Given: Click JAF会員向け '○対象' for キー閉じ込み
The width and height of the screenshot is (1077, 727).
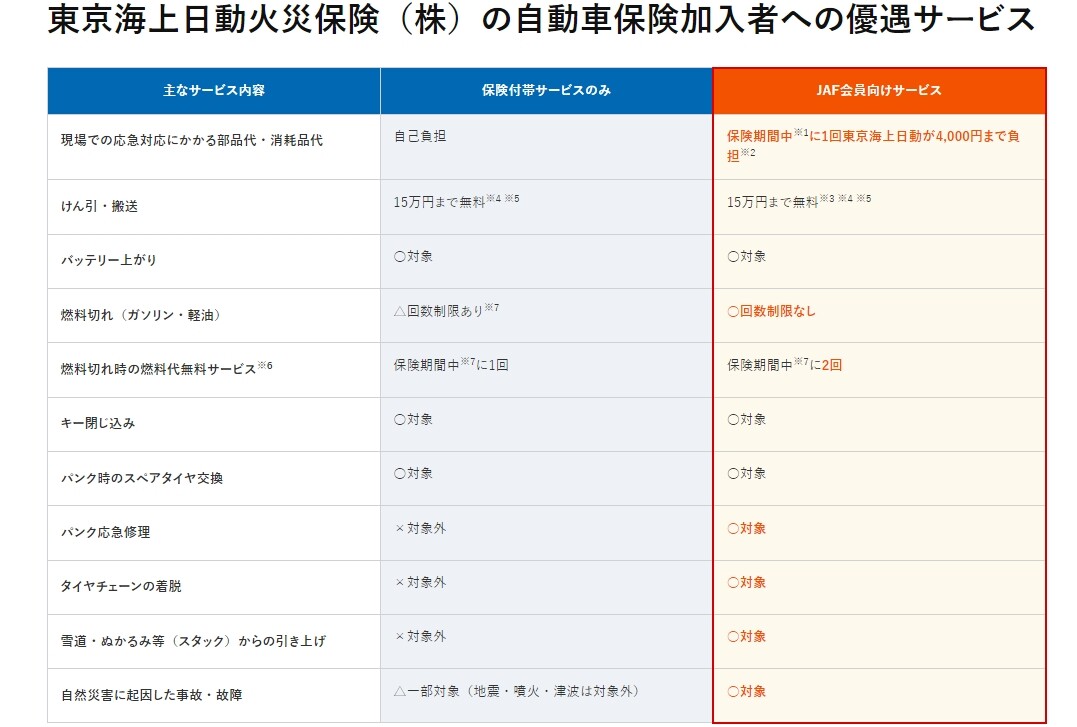Looking at the screenshot, I should [747, 419].
